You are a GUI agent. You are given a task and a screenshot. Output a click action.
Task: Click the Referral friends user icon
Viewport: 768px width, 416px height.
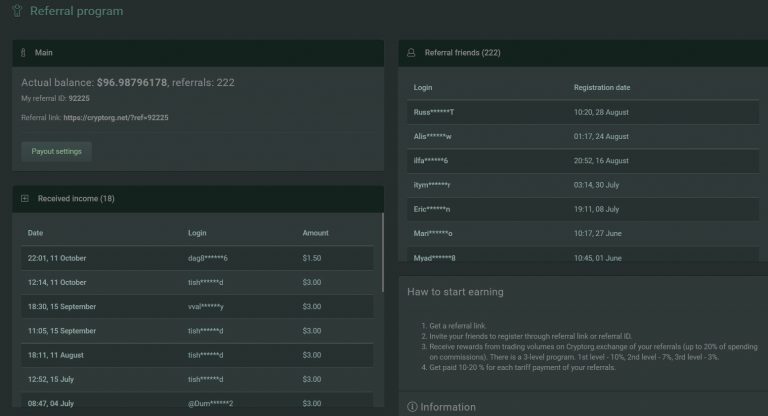tap(411, 52)
